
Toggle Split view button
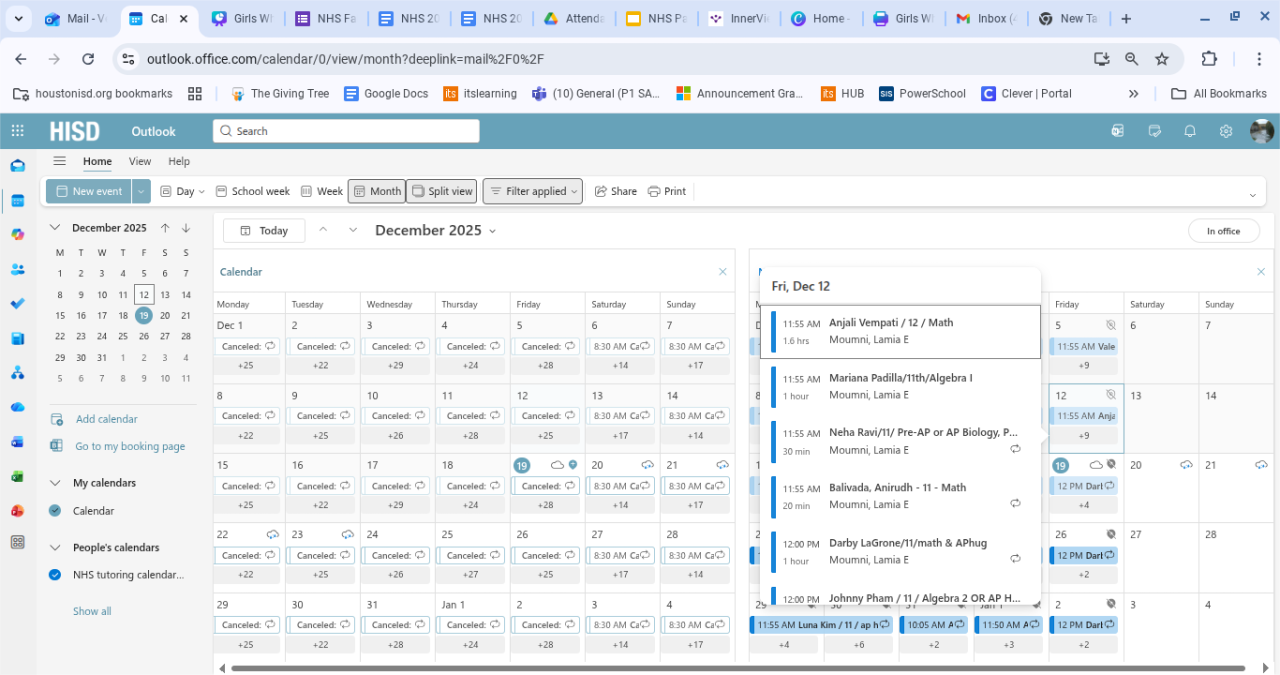tap(442, 191)
